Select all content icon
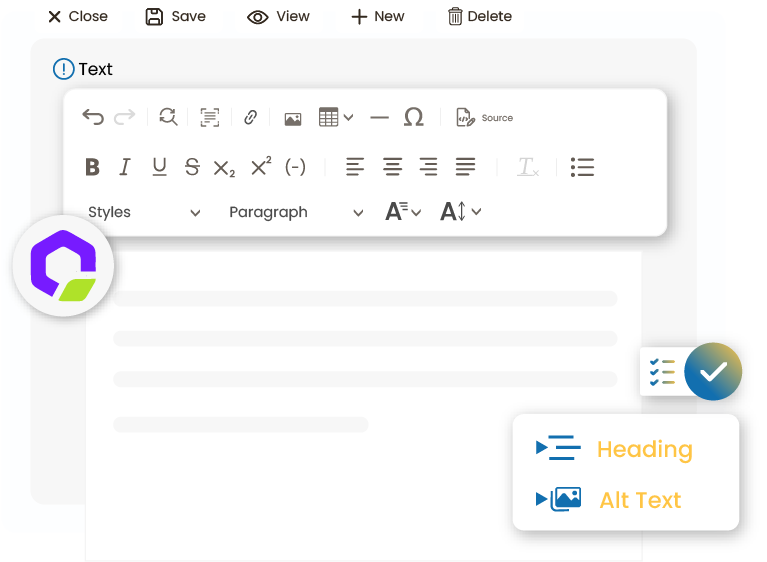Screen dimensions: 767x562 point(210,117)
